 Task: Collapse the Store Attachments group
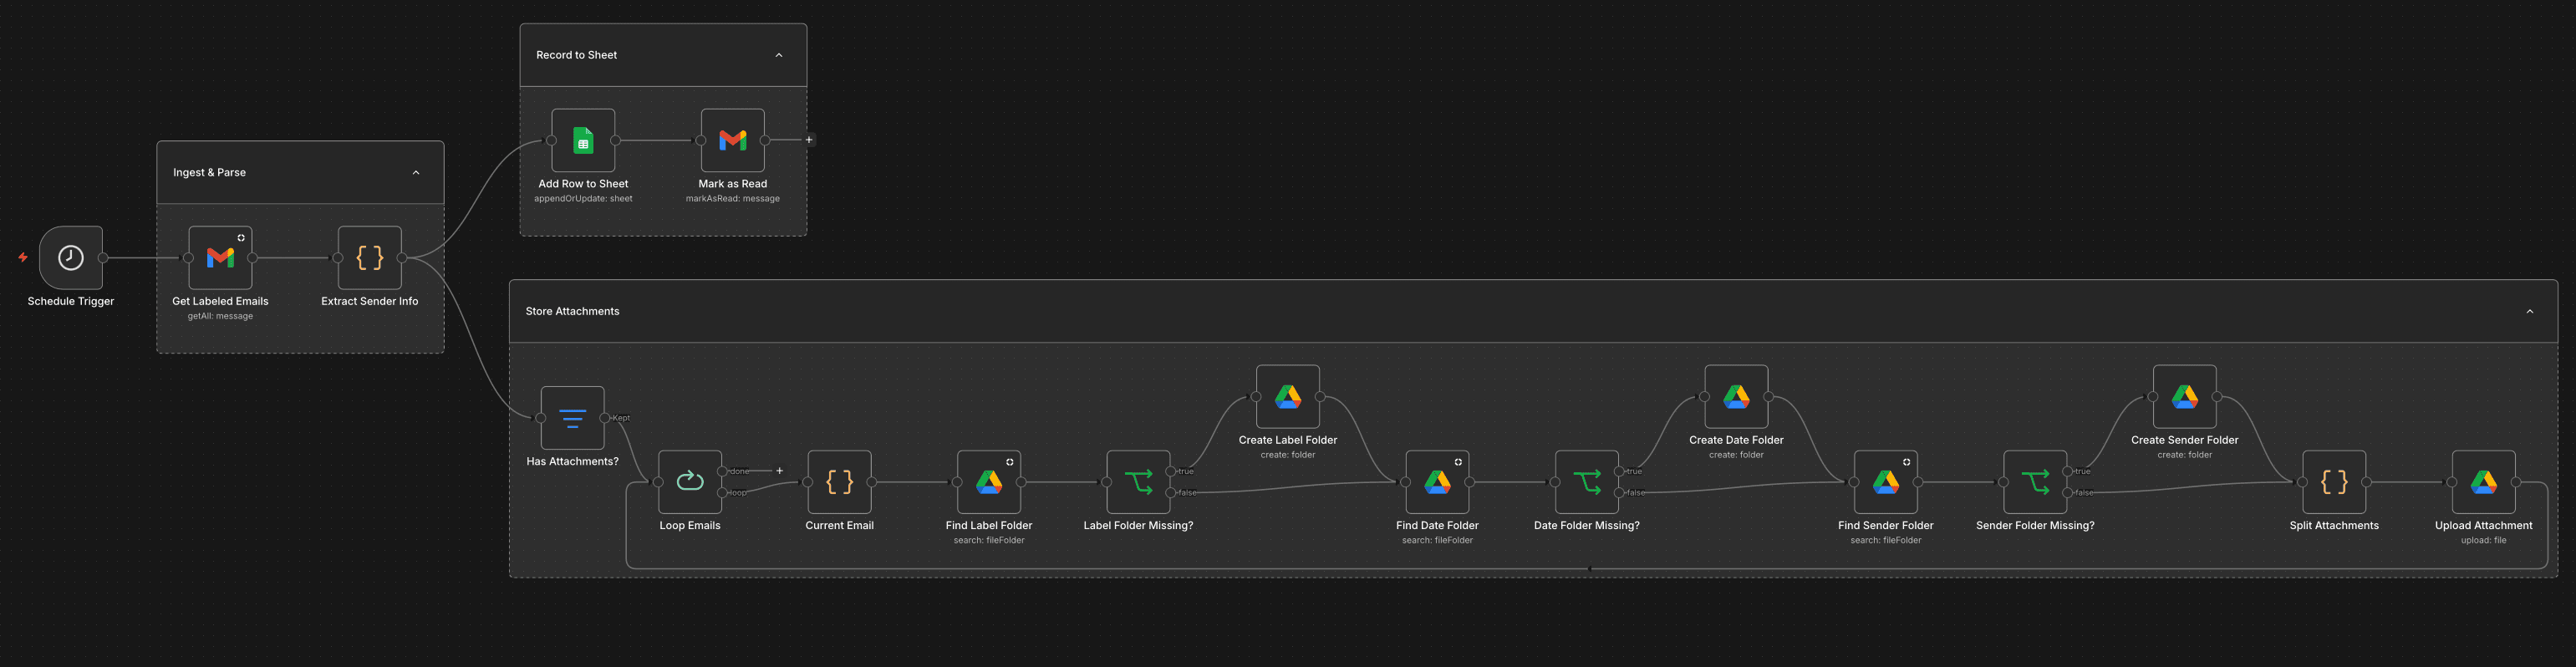pos(2530,312)
